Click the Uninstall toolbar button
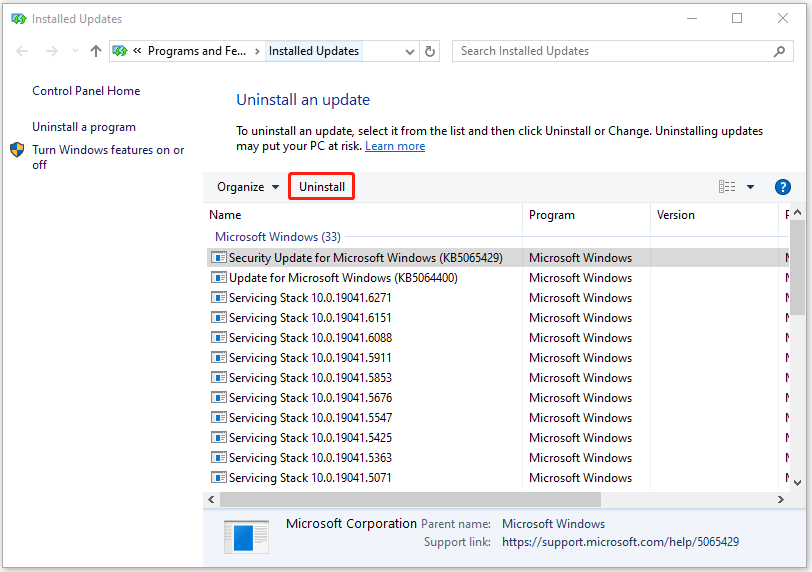812x572 pixels. 322,187
